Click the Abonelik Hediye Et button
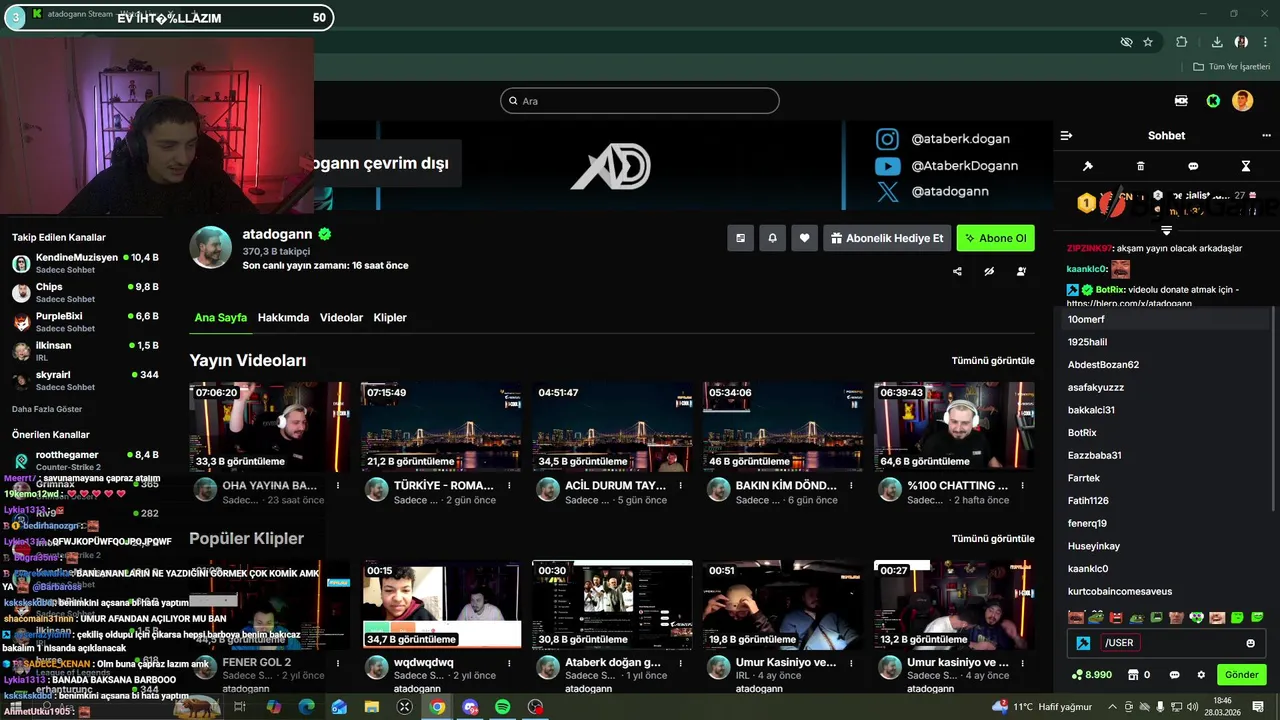The width and height of the screenshot is (1280, 720). tap(886, 238)
